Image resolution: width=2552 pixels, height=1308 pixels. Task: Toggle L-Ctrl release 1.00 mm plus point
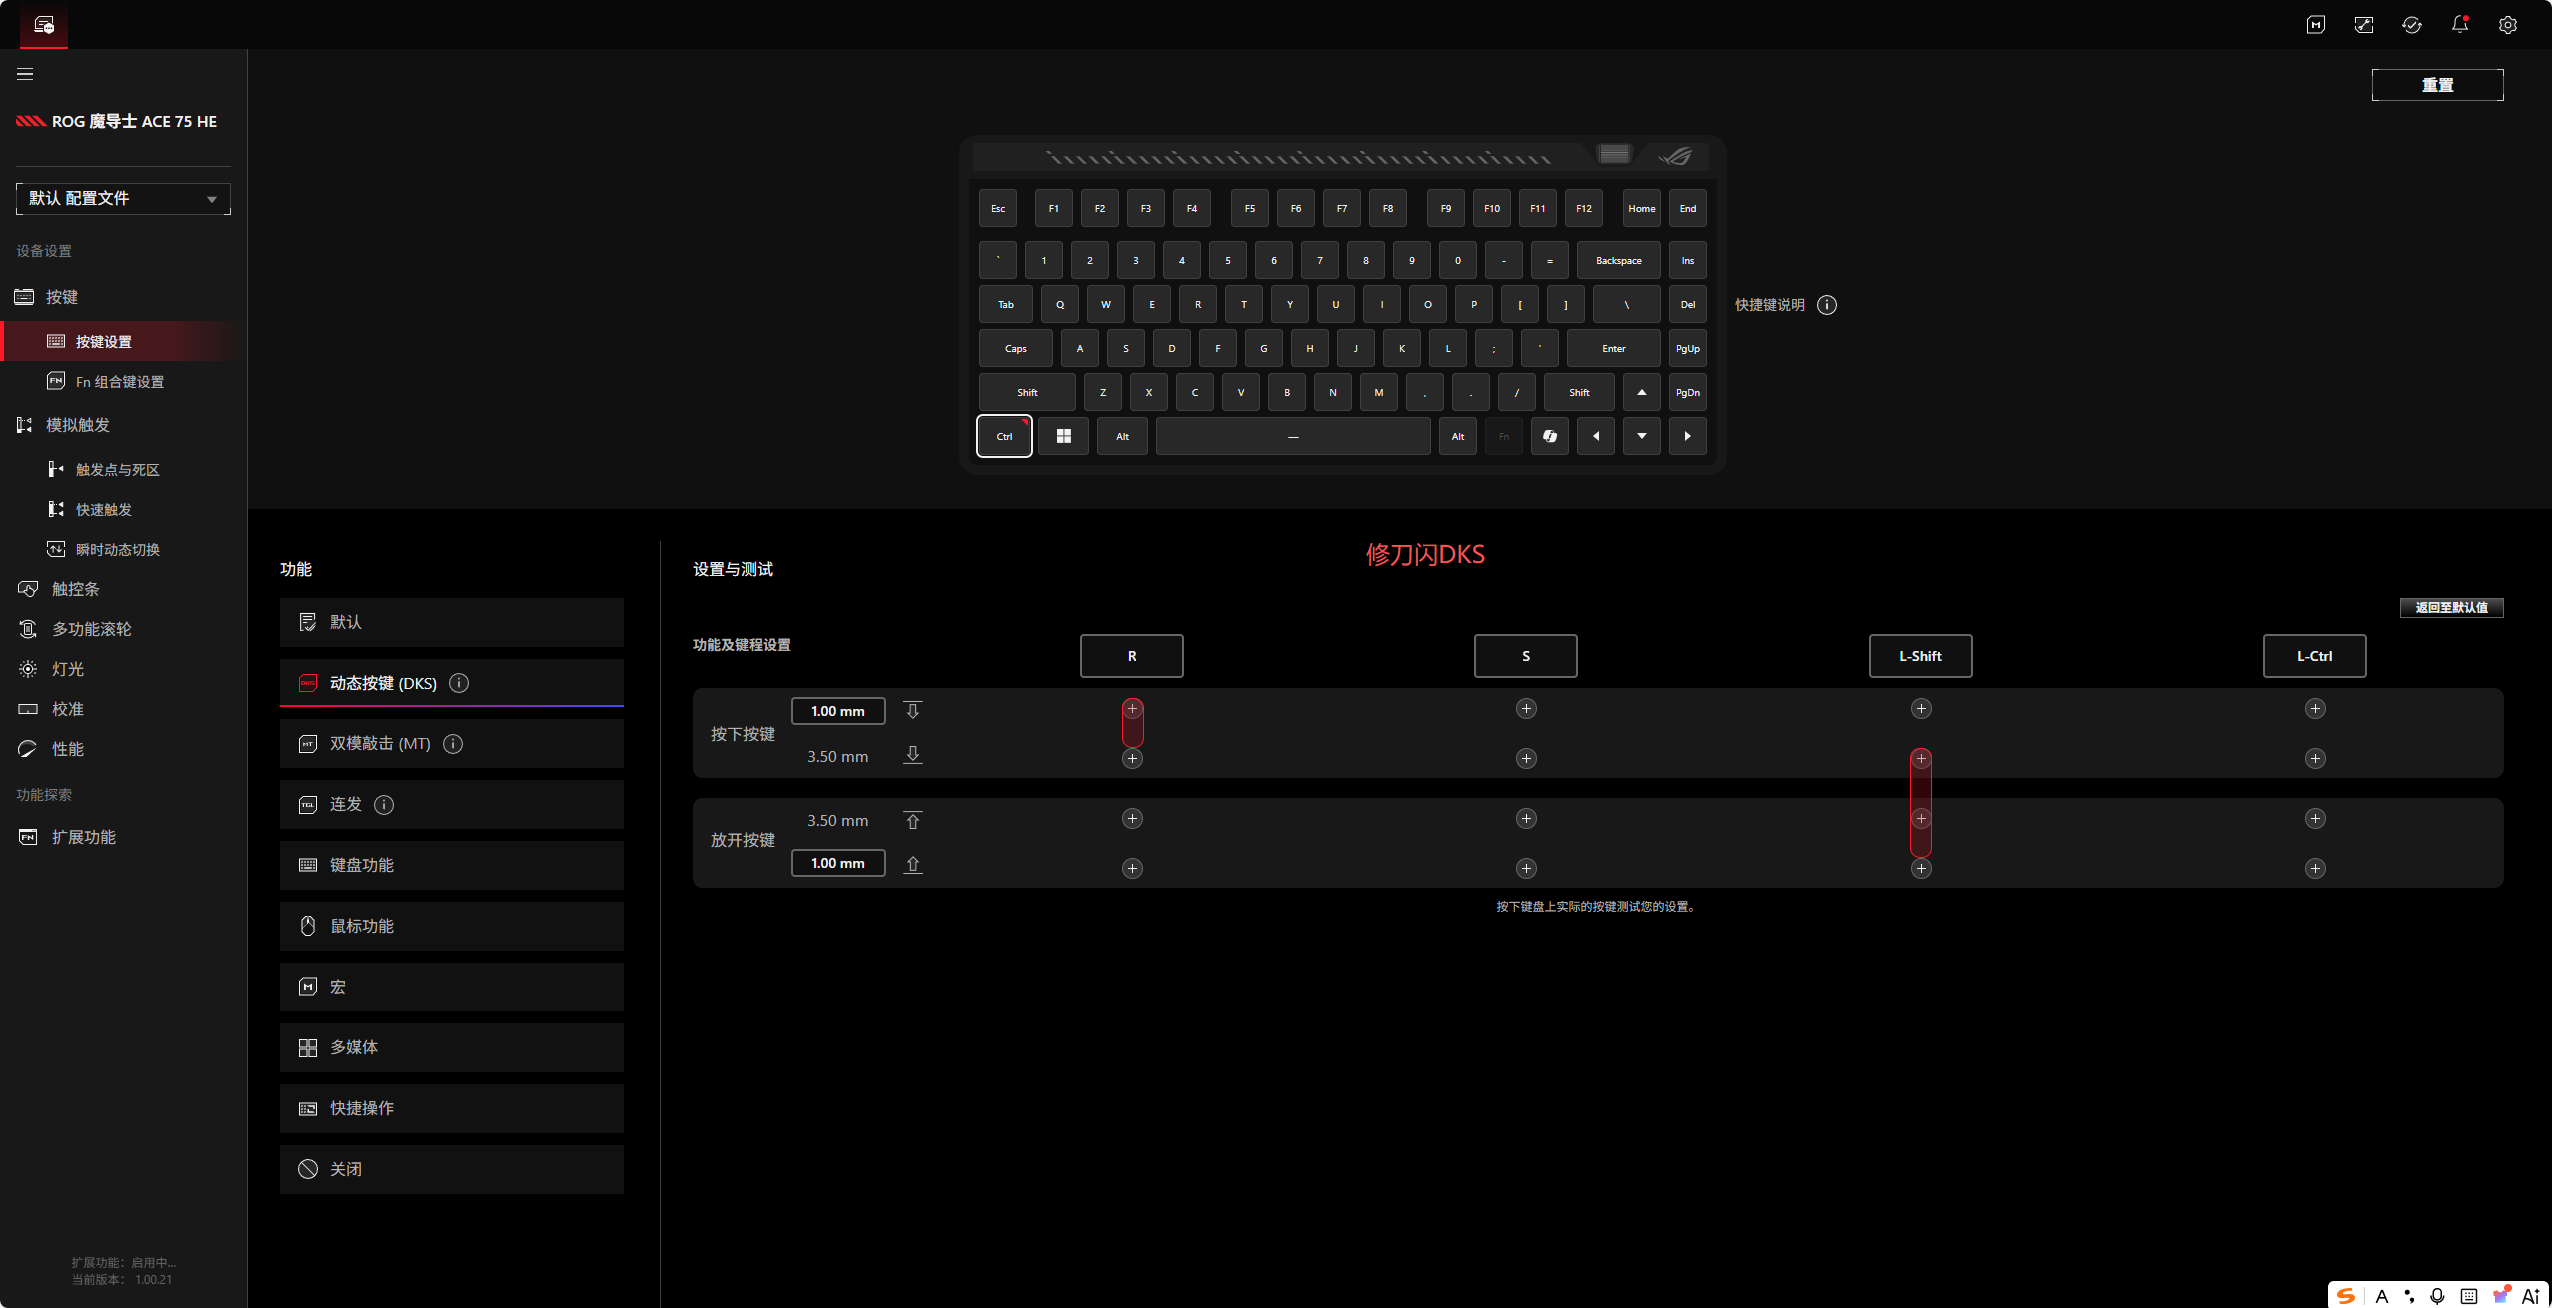pos(2315,869)
